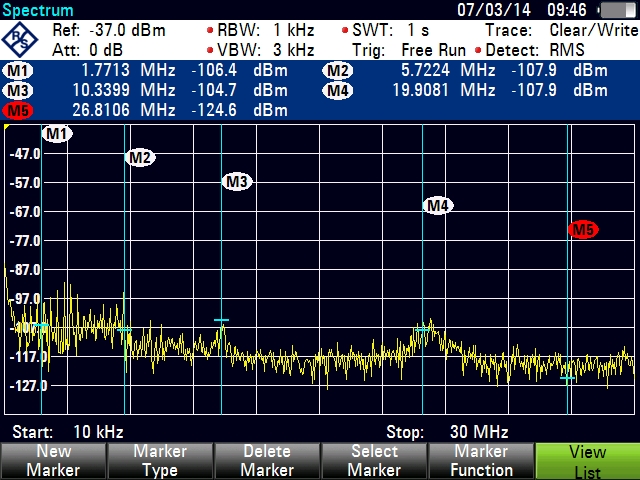Click the 5.7224 MHz marker frequency
This screenshot has width=640, height=480.
(x=448, y=71)
